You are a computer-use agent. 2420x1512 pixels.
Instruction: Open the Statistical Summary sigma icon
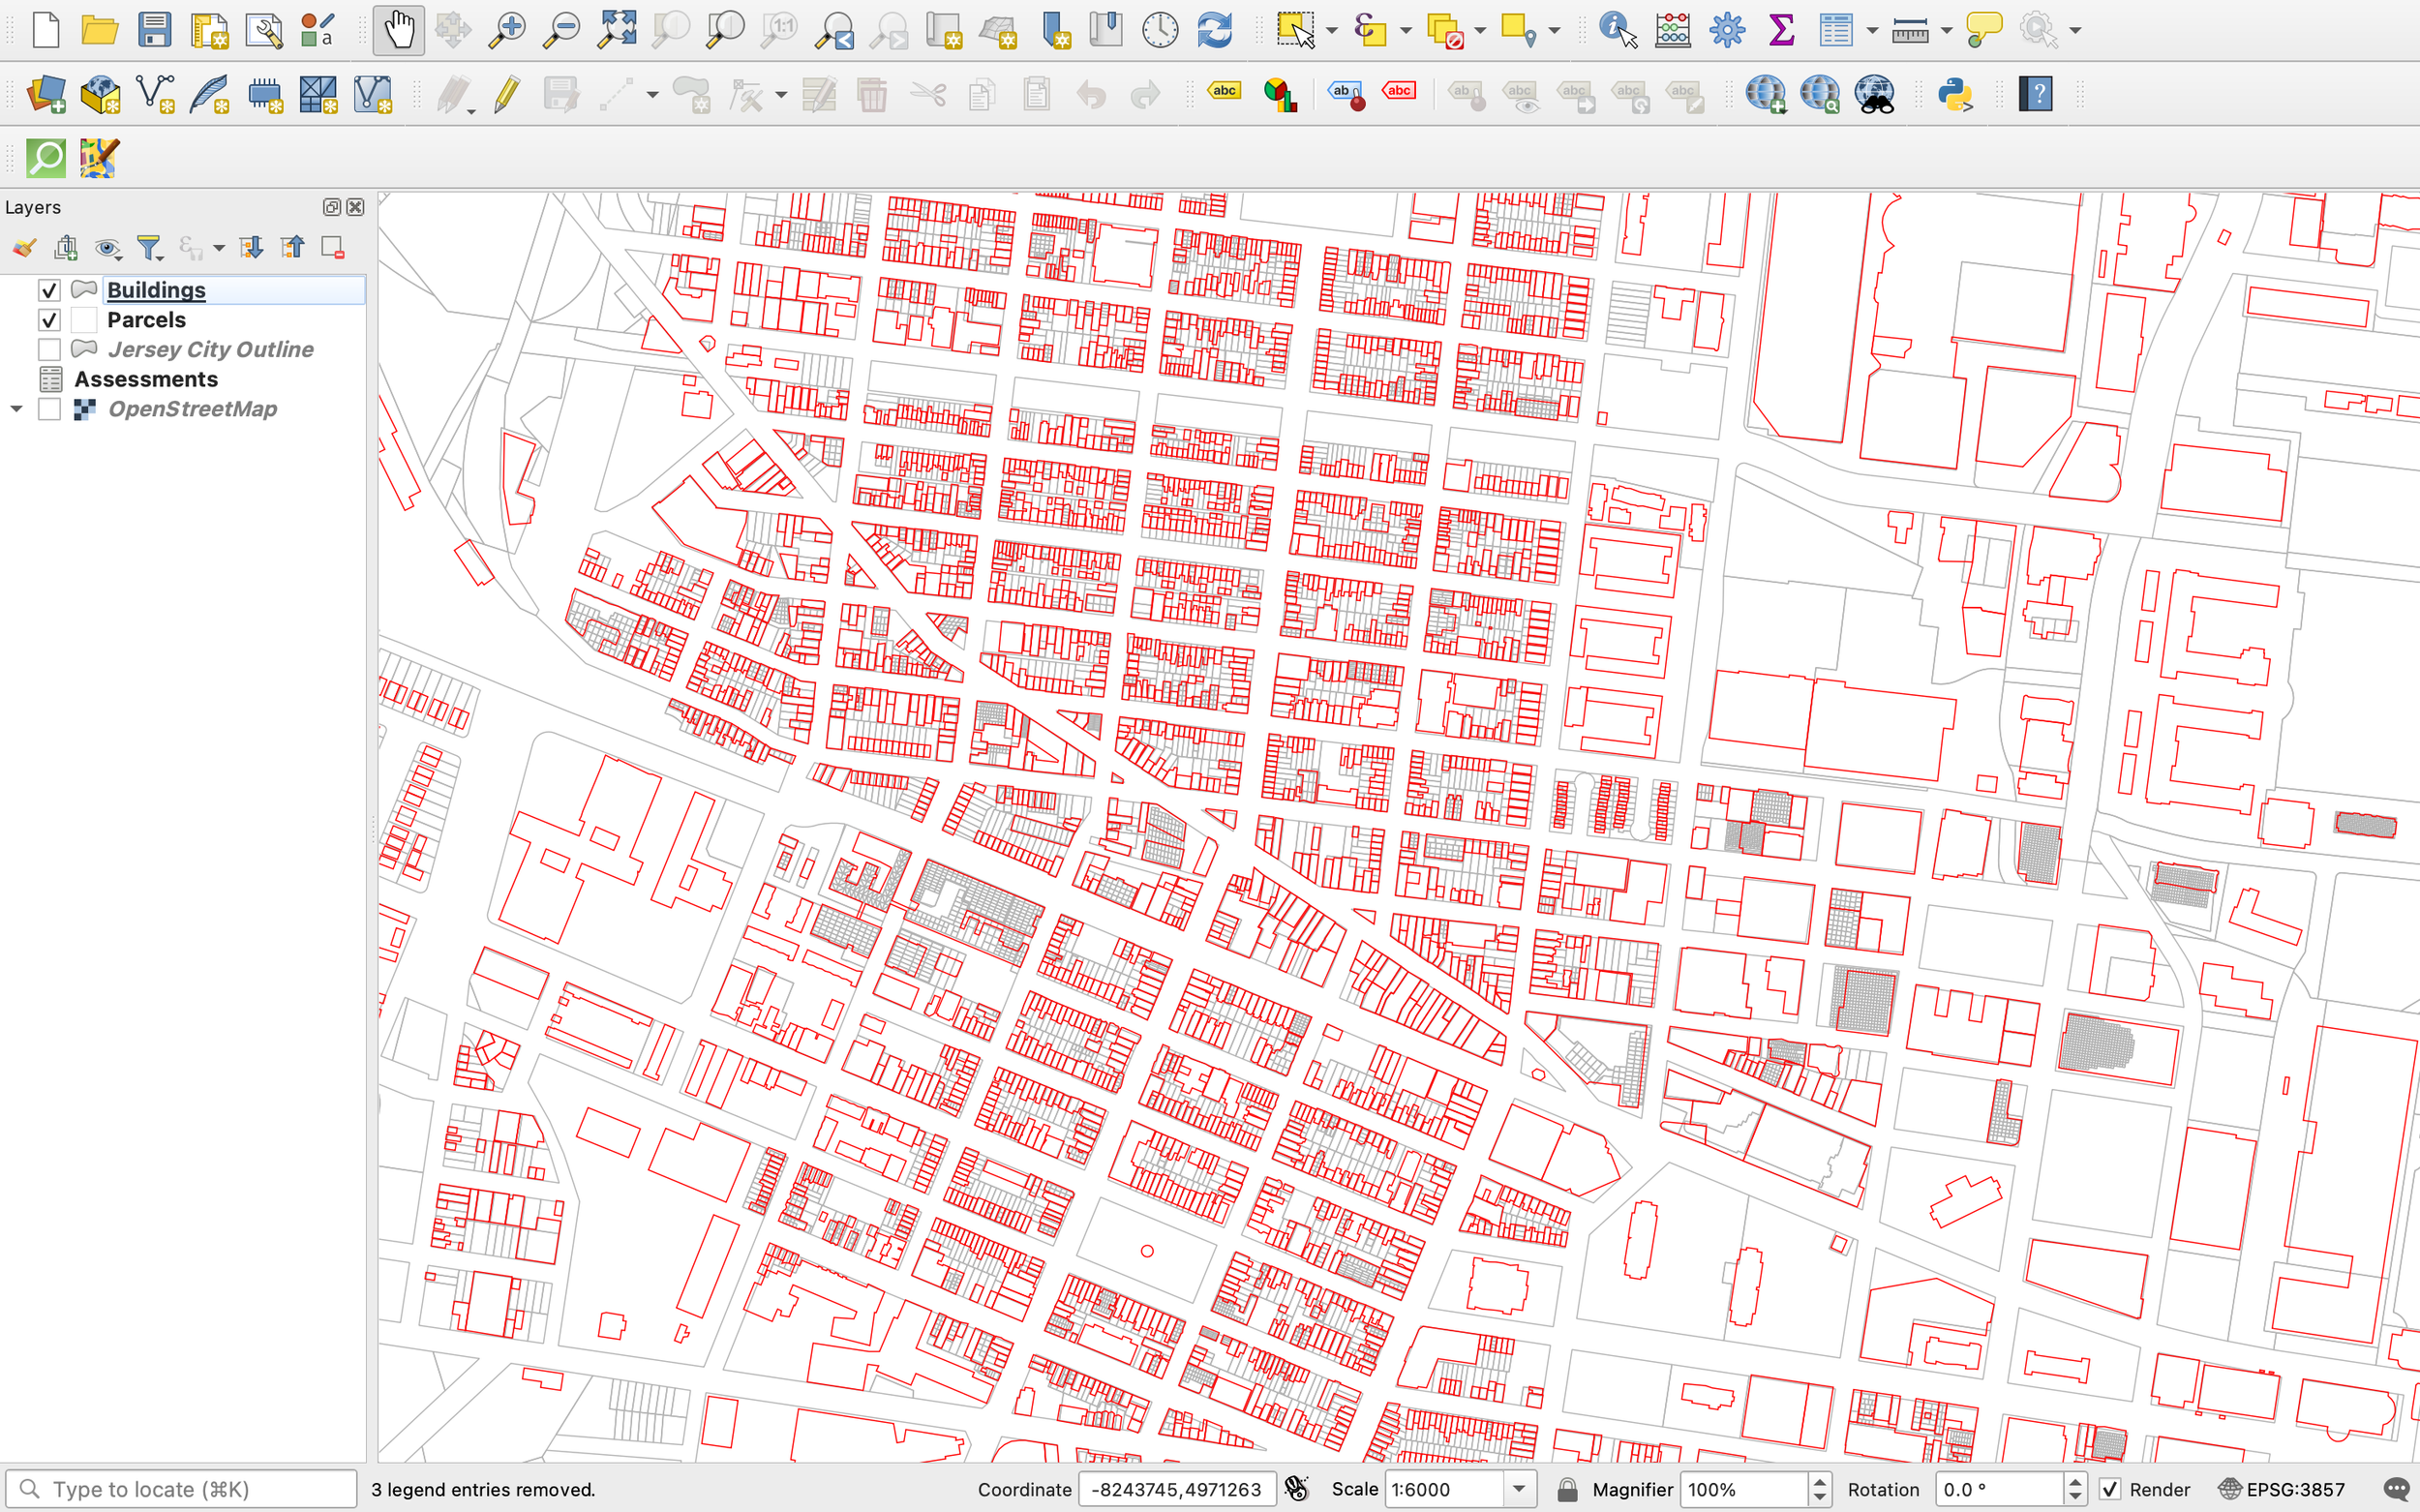[1781, 30]
